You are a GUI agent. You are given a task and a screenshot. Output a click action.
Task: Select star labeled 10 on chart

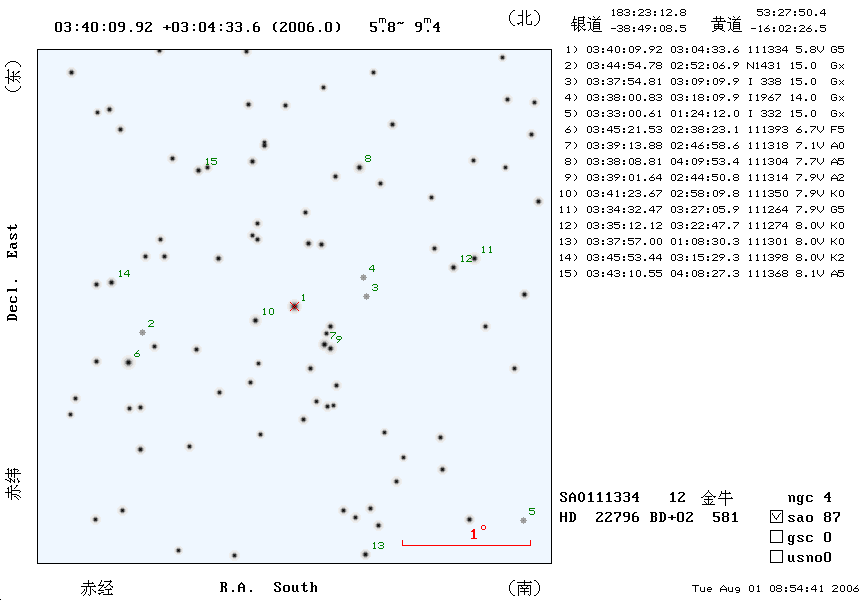[255, 320]
